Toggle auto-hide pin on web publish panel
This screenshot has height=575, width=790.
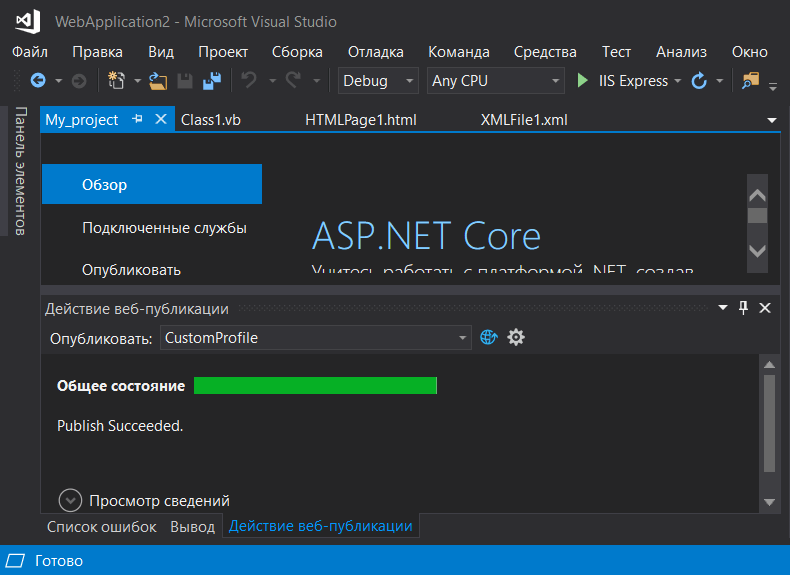(743, 307)
